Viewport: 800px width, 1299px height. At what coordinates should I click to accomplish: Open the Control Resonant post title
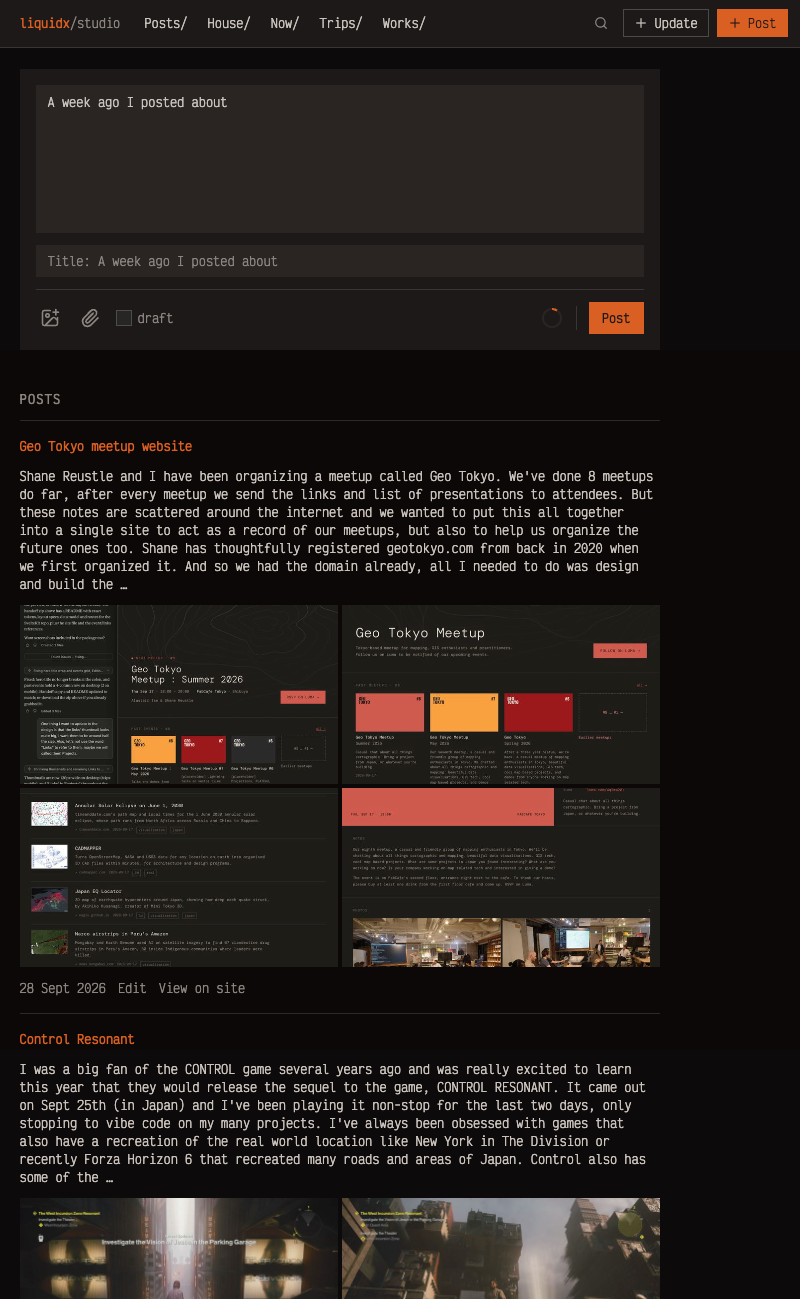point(76,1039)
